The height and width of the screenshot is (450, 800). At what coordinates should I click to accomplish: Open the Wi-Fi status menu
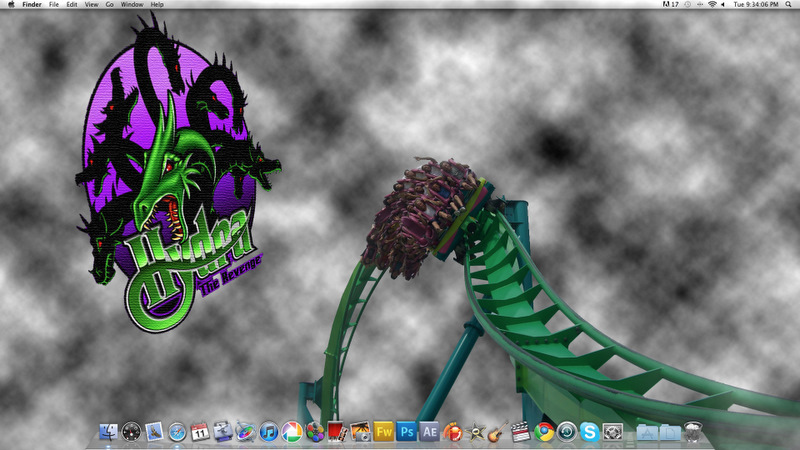(712, 5)
